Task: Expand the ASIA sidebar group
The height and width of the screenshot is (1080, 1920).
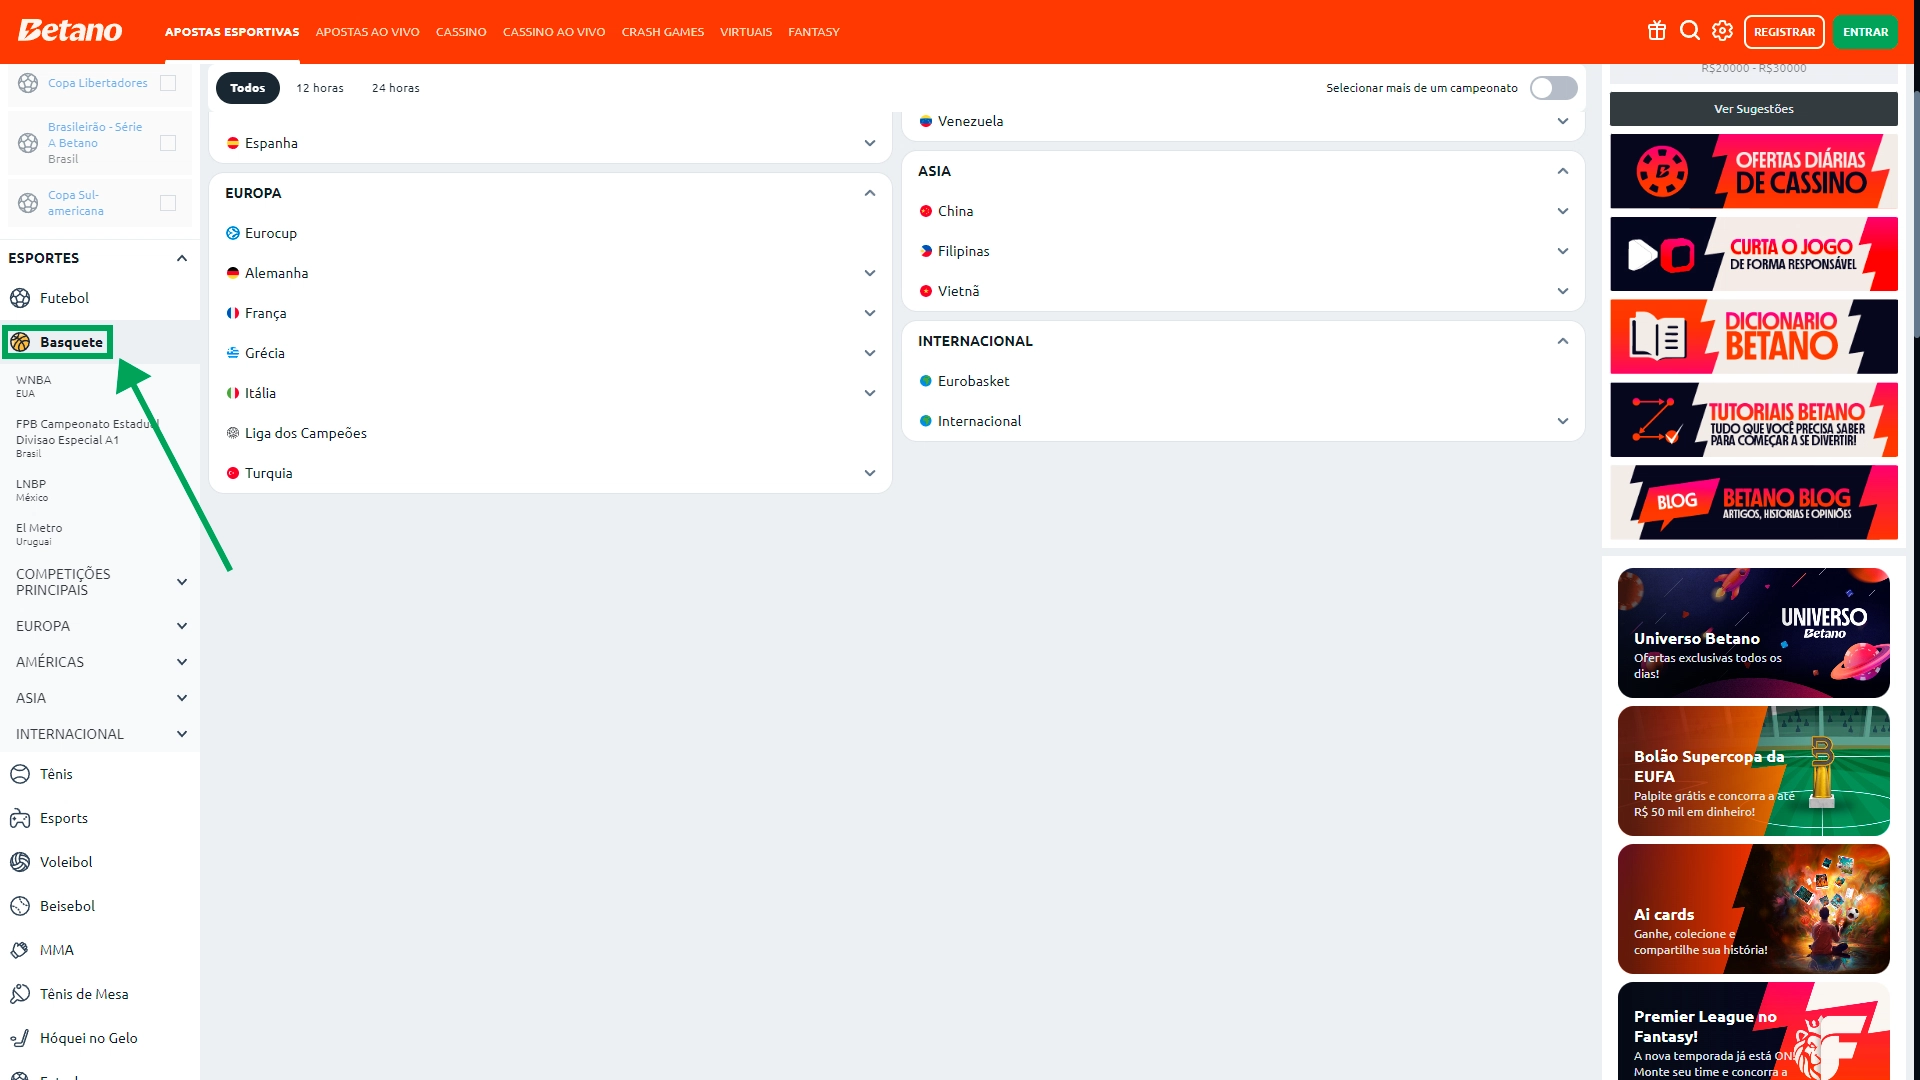Action: click(182, 698)
